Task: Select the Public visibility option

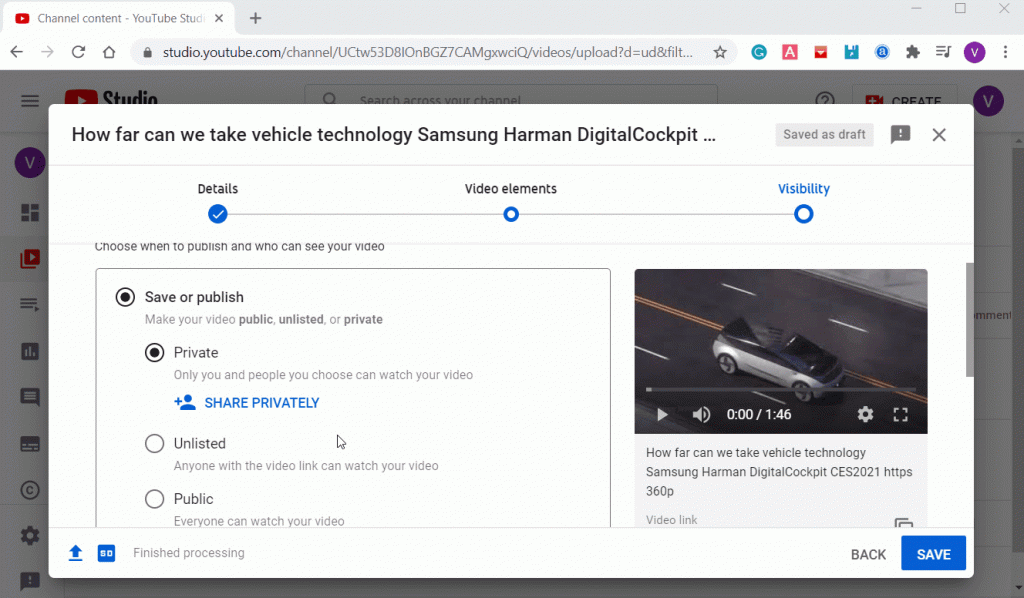Action: [x=155, y=499]
